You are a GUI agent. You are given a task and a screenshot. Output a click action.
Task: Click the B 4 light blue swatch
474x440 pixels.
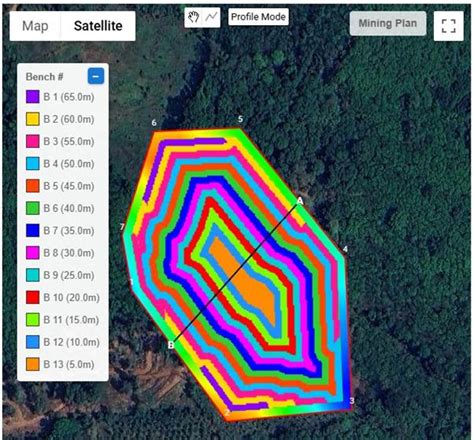click(x=33, y=164)
